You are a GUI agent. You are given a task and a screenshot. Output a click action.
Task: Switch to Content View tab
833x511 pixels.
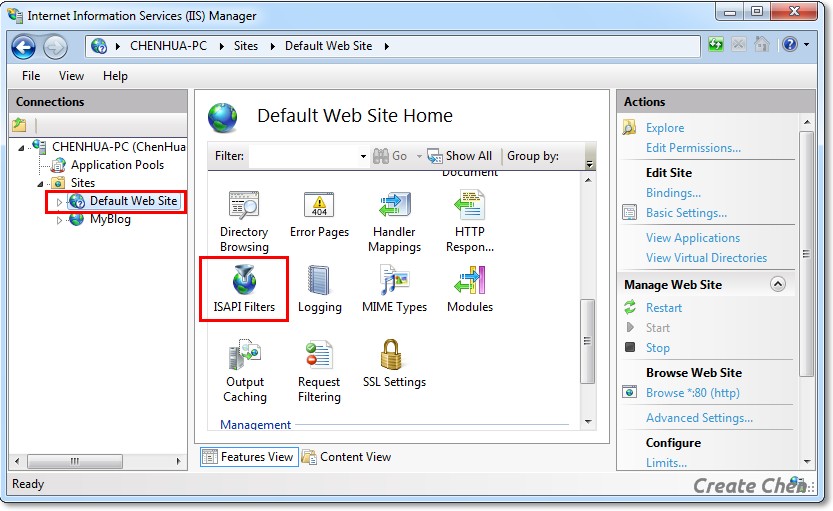pos(346,457)
